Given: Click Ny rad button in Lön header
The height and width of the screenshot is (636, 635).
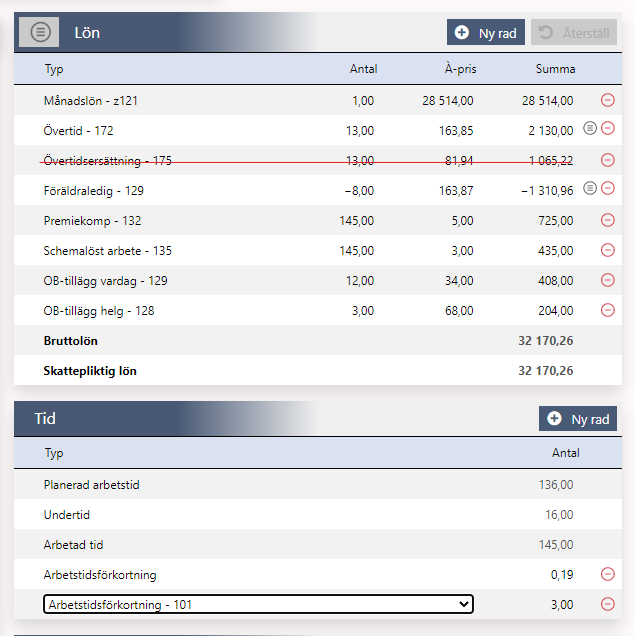Looking at the screenshot, I should pos(485,32).
